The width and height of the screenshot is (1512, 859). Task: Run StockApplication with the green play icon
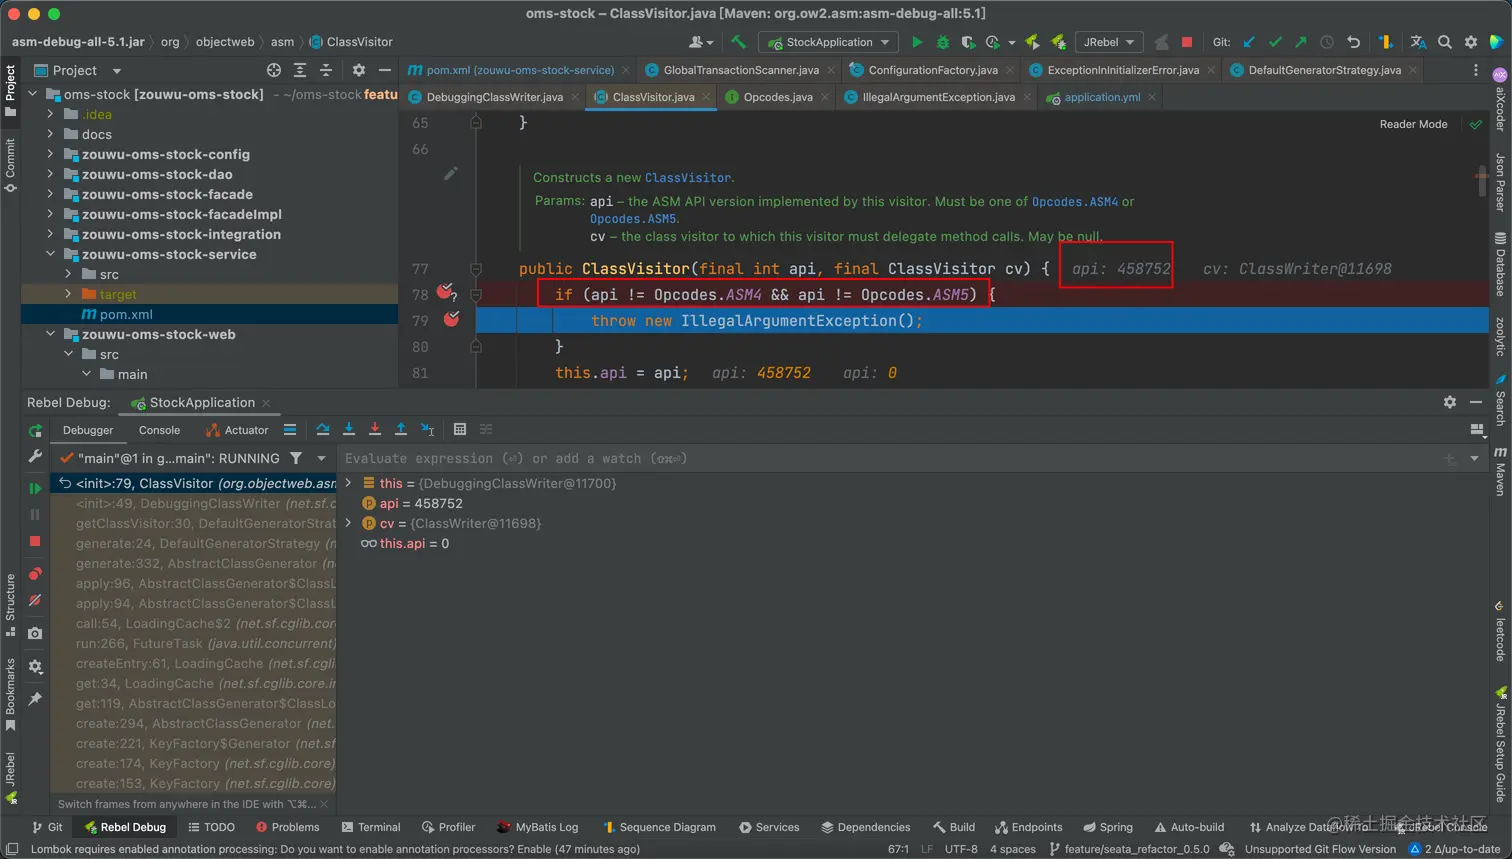(917, 42)
